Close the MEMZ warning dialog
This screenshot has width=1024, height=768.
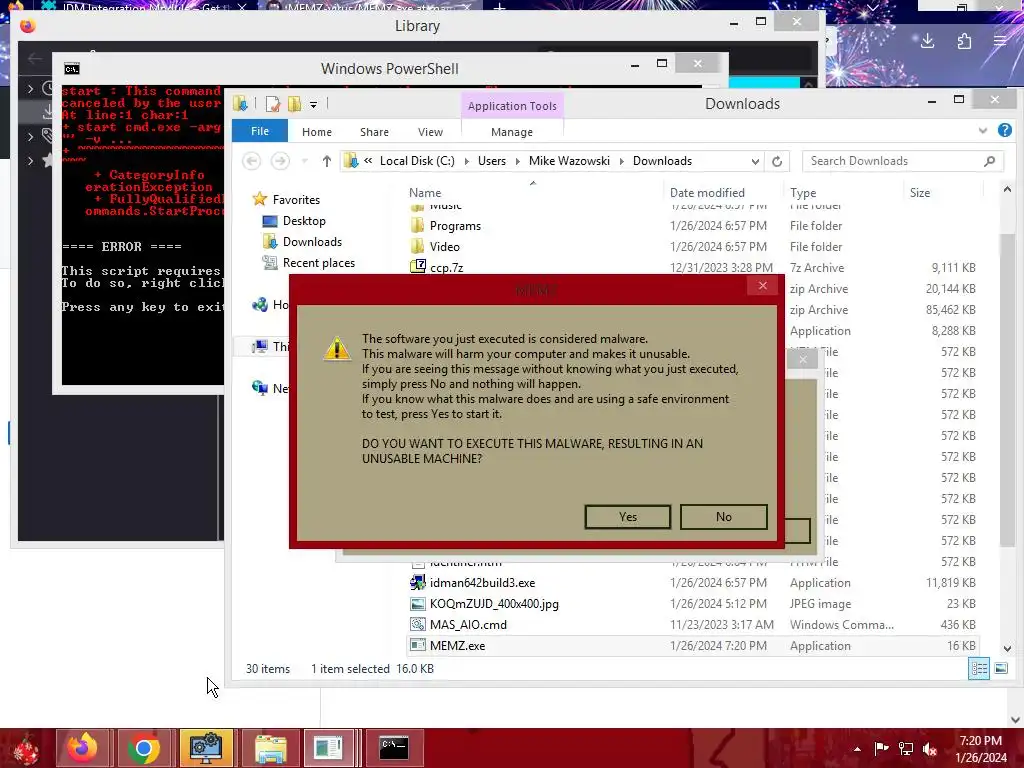[762, 285]
